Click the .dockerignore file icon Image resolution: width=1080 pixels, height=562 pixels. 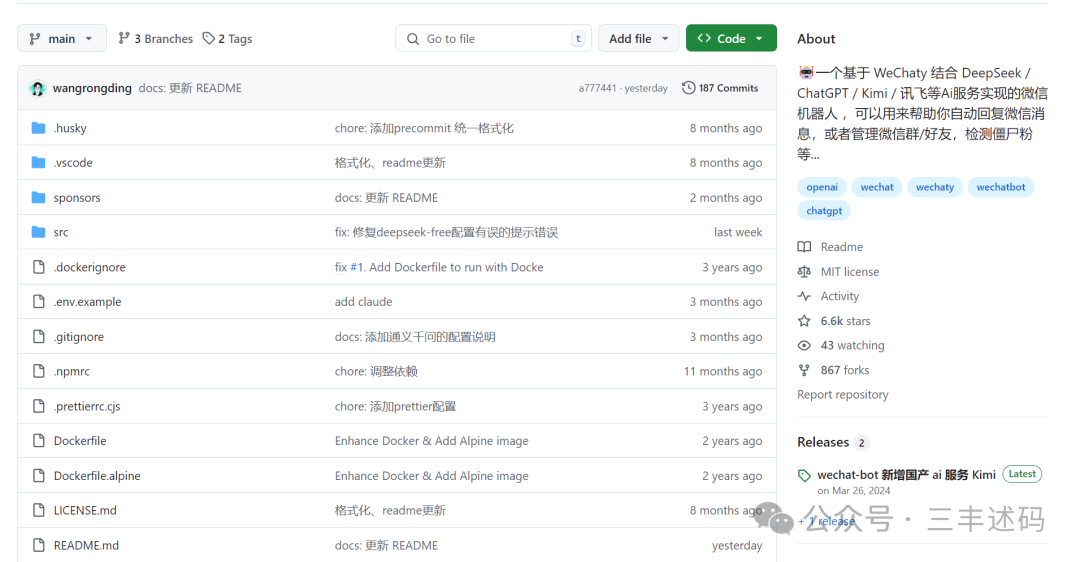(39, 267)
